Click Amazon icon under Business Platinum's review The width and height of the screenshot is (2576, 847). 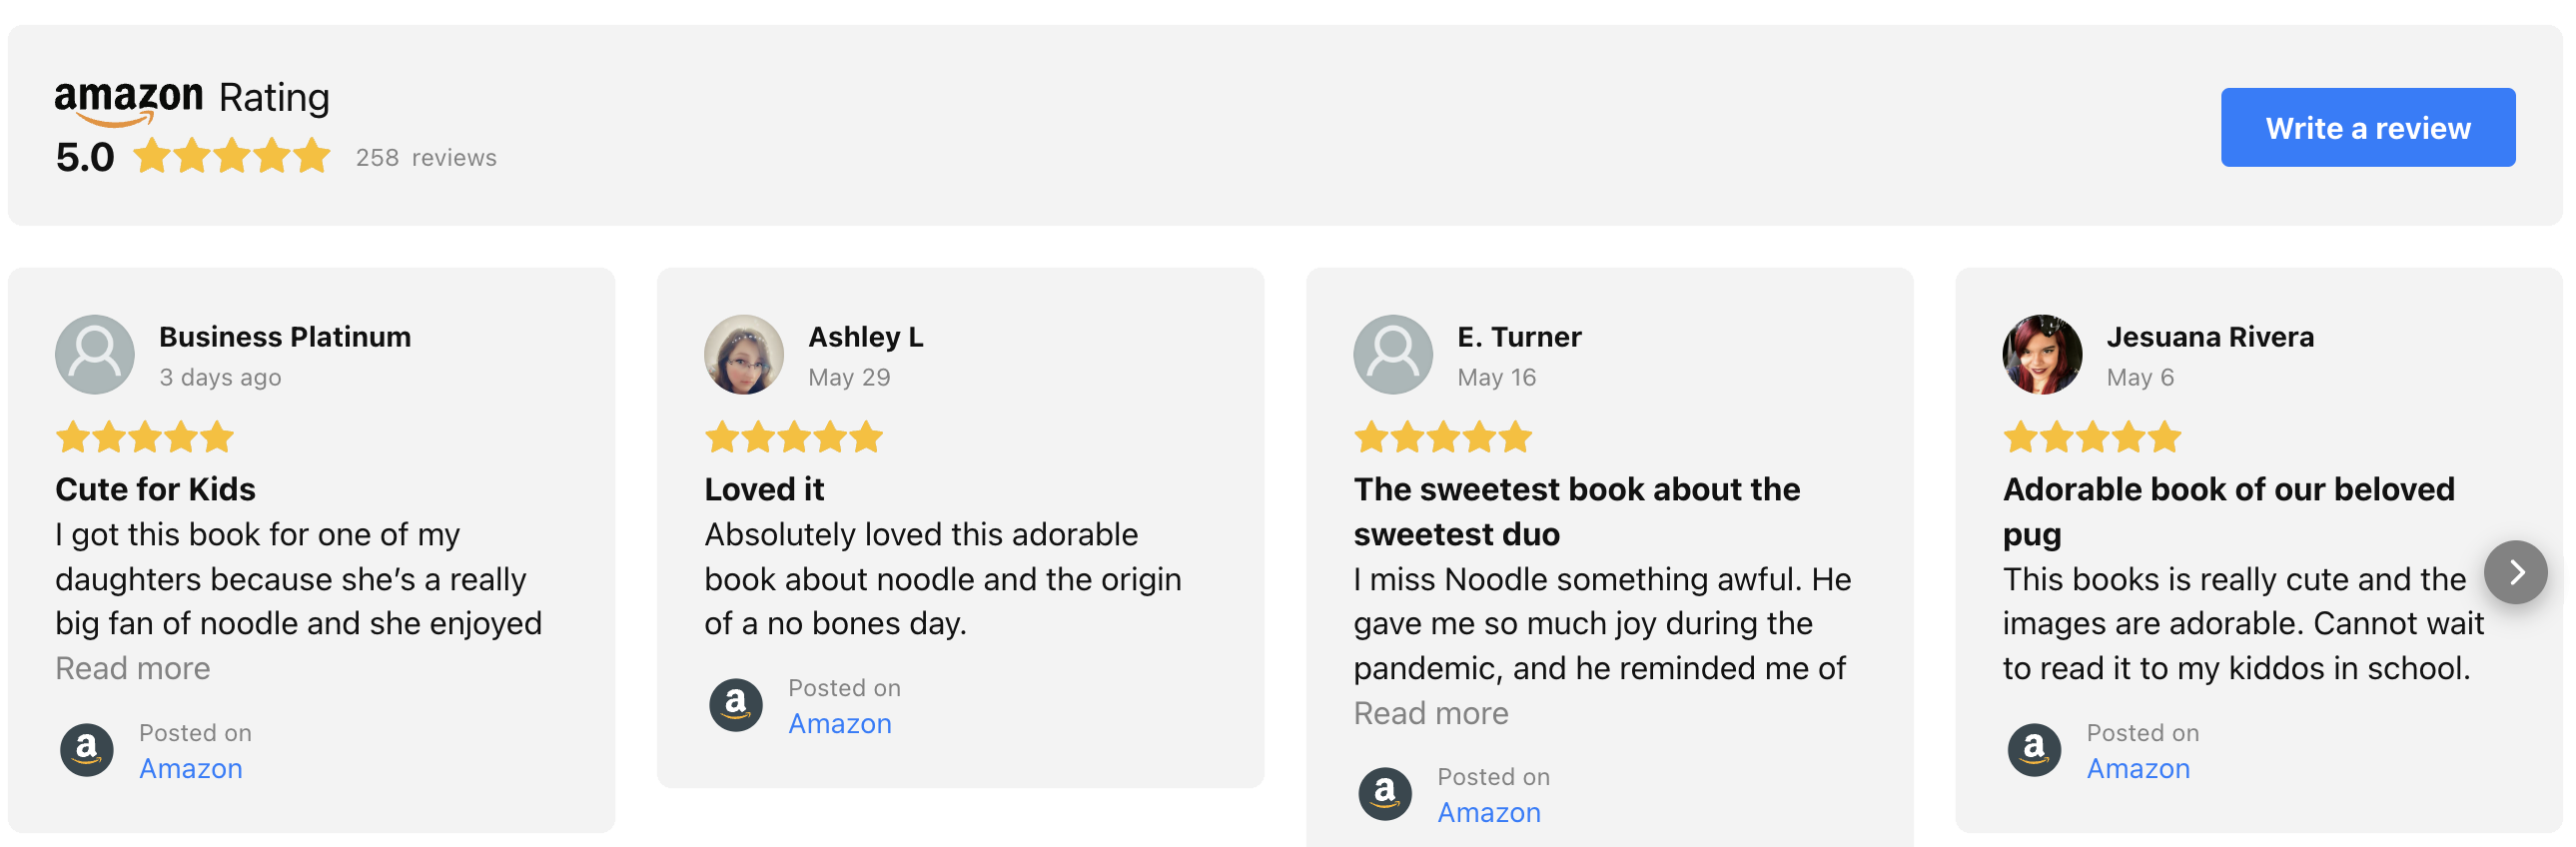(x=87, y=750)
